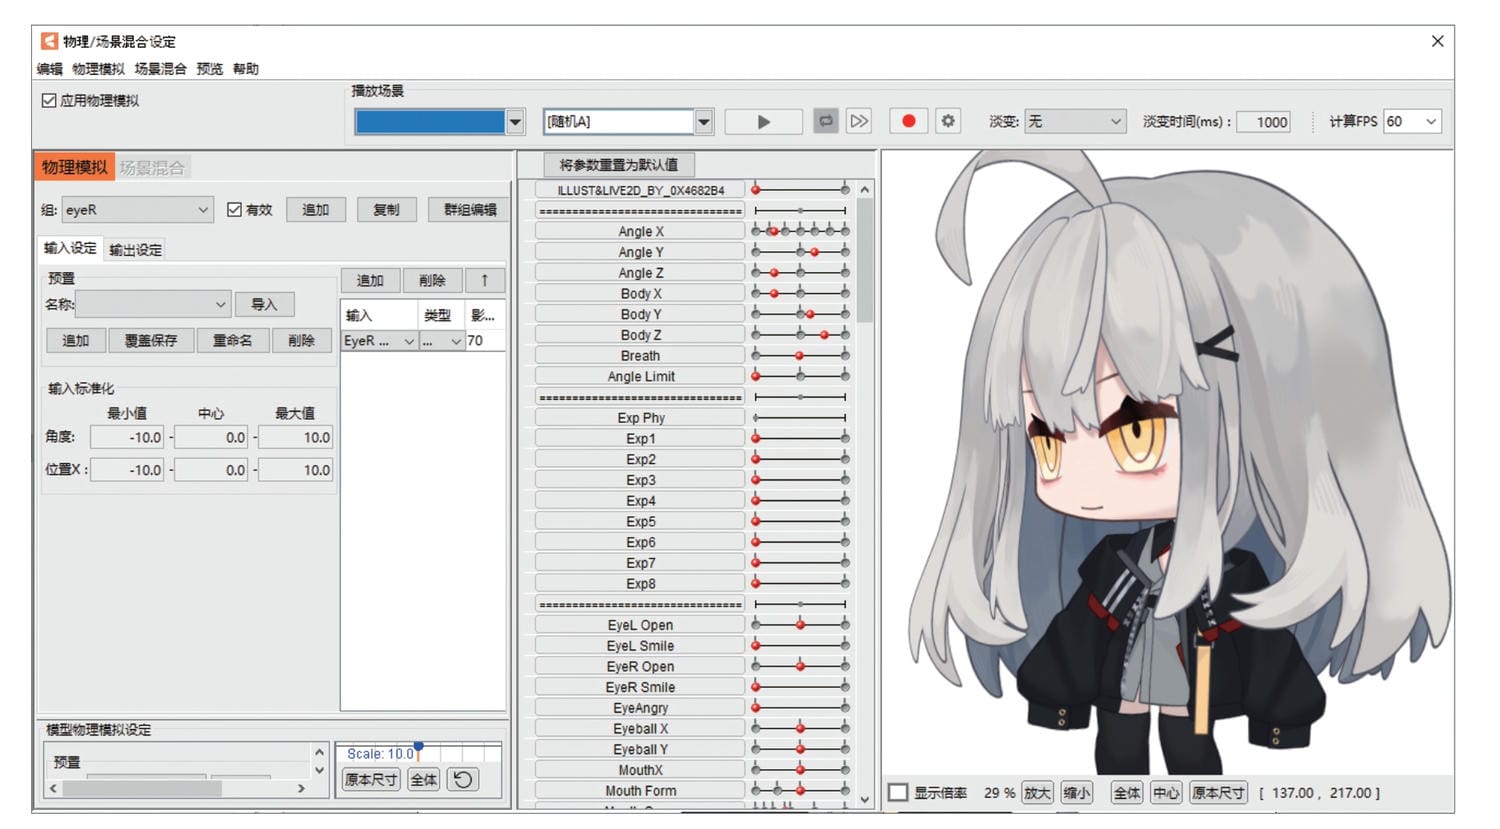This screenshot has height=829, width=1500.
Task: Open the eyeR group dropdown
Action: point(138,210)
